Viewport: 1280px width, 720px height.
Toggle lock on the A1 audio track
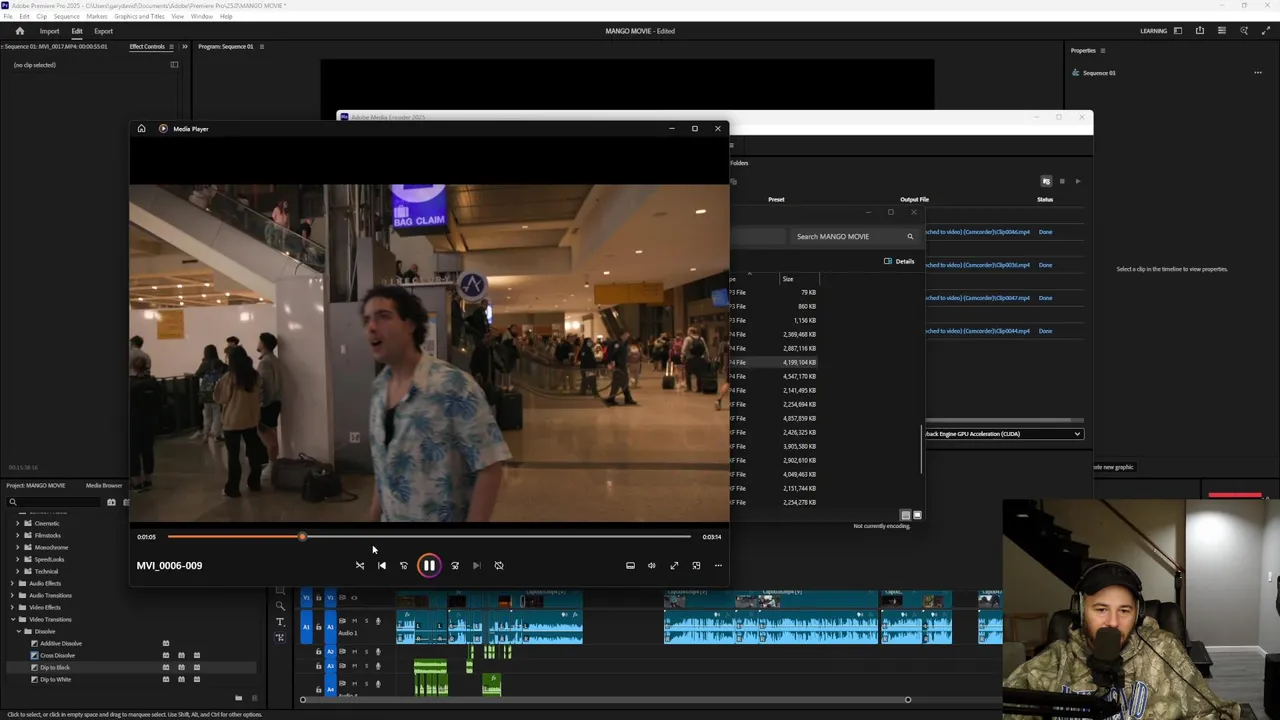[x=318, y=627]
